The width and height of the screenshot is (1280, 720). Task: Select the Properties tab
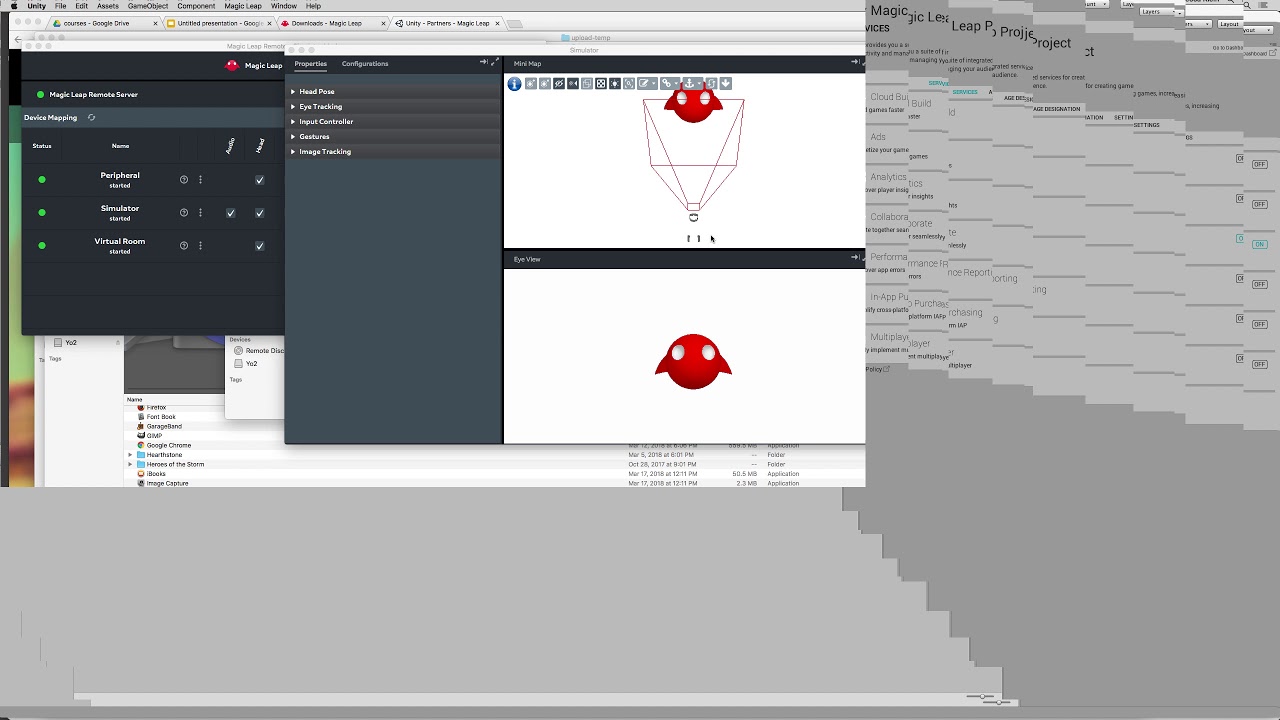click(310, 64)
